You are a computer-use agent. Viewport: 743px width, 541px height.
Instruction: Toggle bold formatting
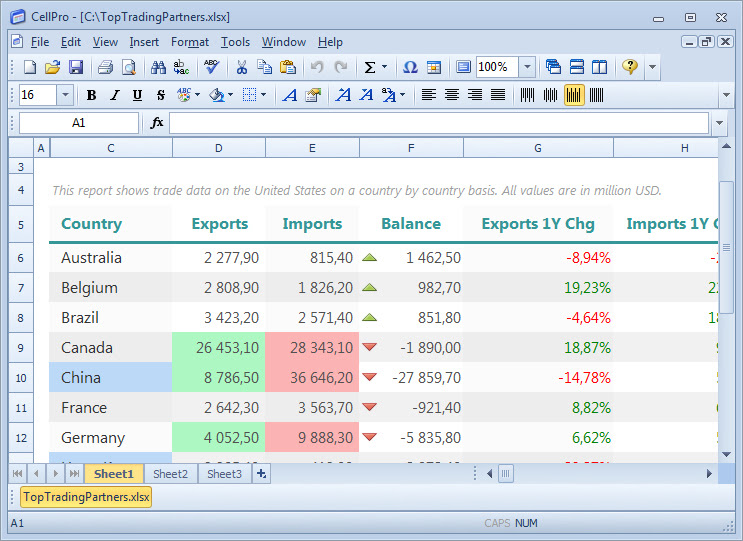point(92,95)
